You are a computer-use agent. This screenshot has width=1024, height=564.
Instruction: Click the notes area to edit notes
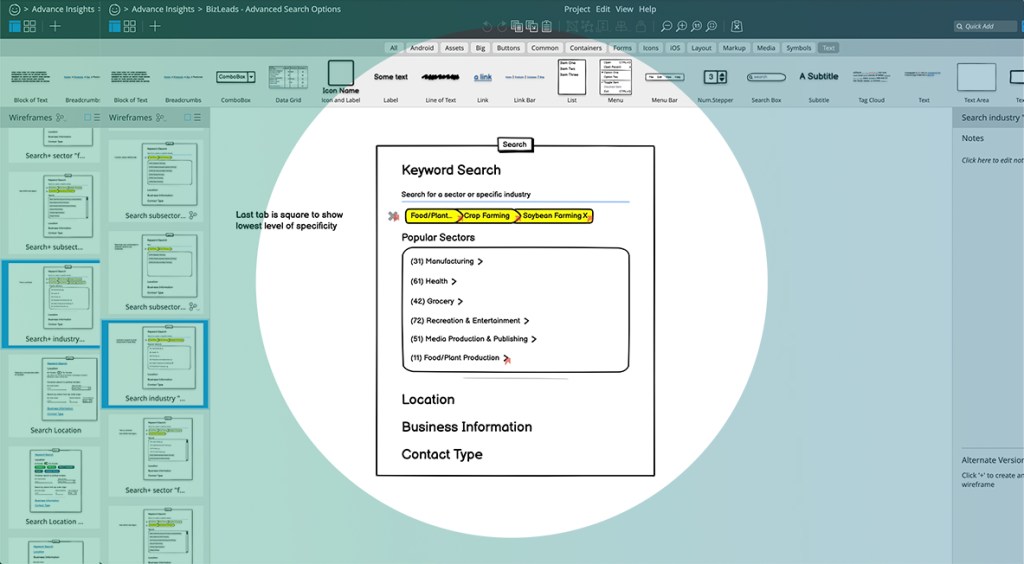(991, 160)
